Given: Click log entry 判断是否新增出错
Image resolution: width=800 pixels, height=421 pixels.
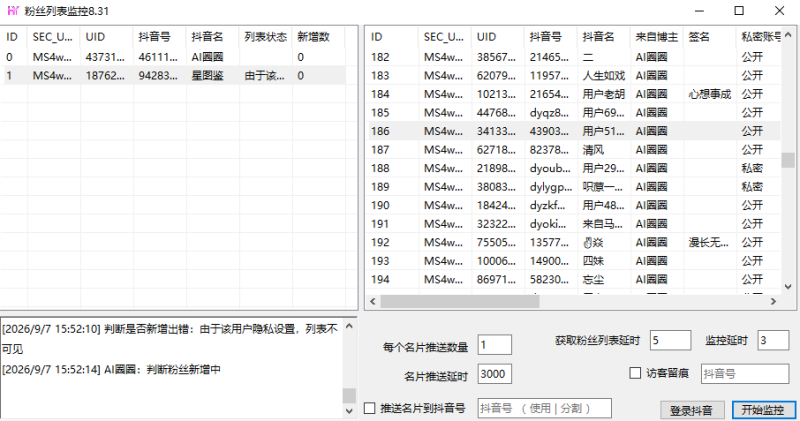Looking at the screenshot, I should (x=170, y=339).
